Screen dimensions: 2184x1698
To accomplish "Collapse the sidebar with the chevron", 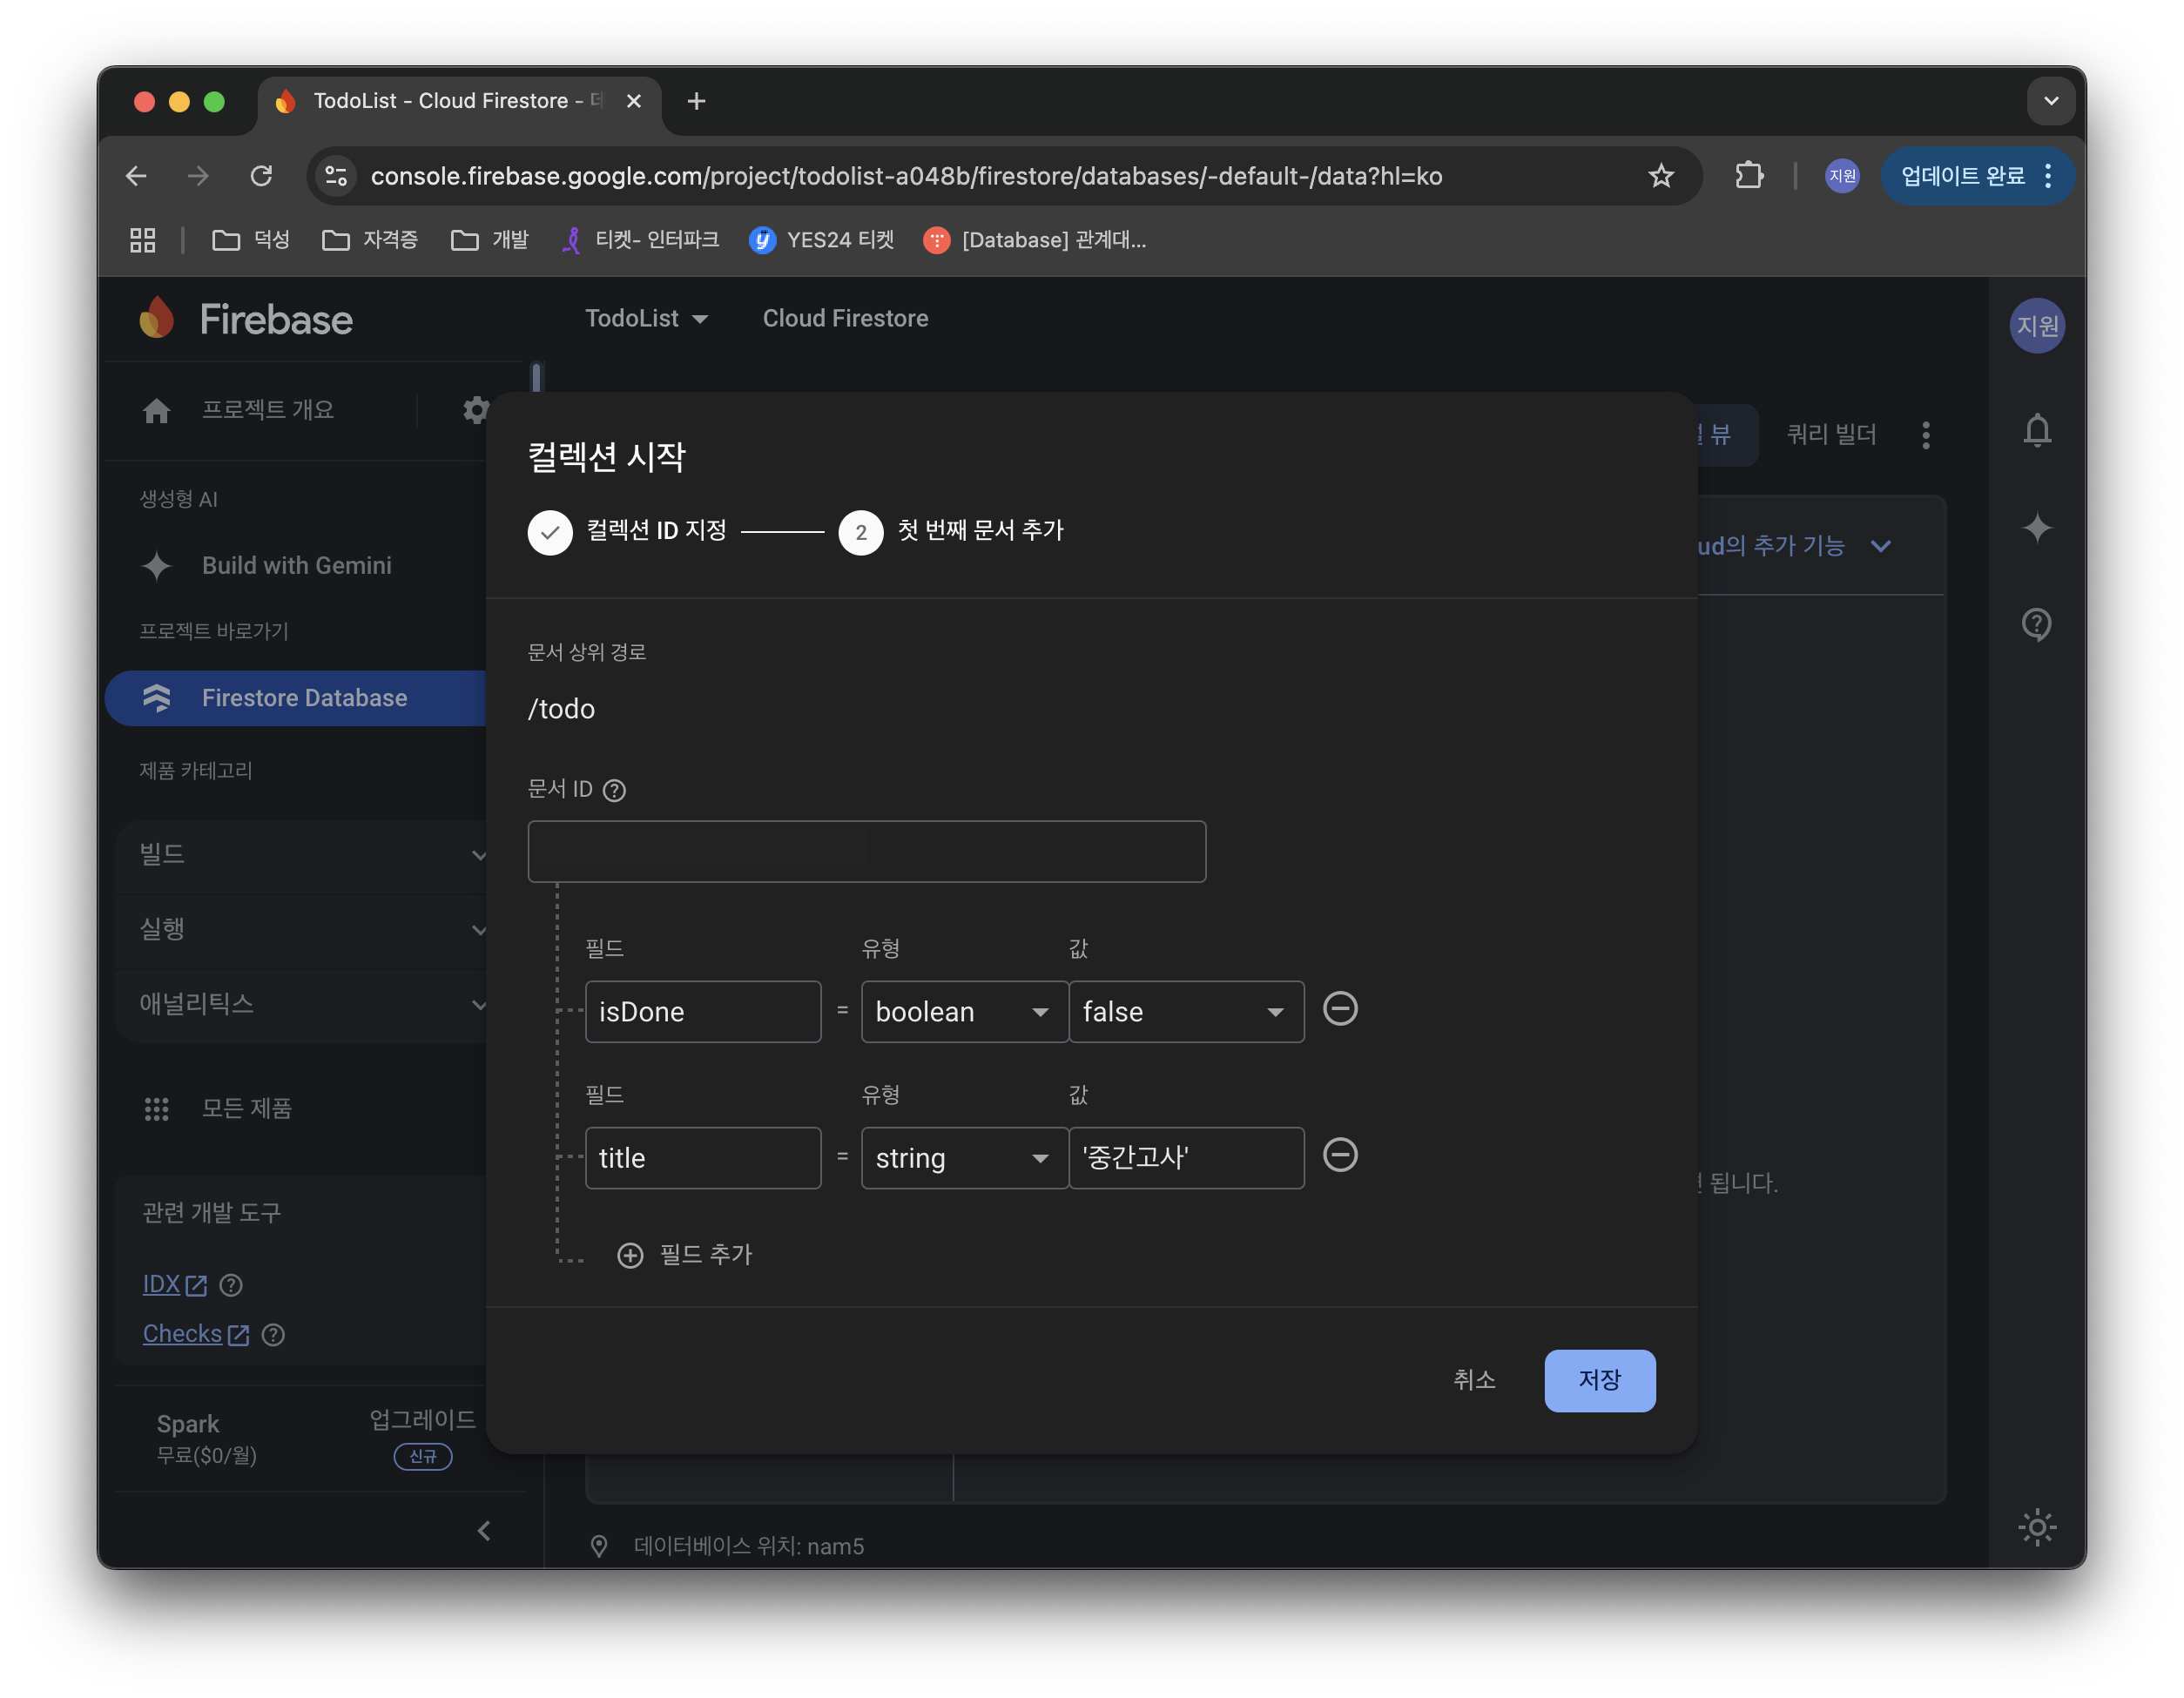I will pyautogui.click(x=484, y=1530).
